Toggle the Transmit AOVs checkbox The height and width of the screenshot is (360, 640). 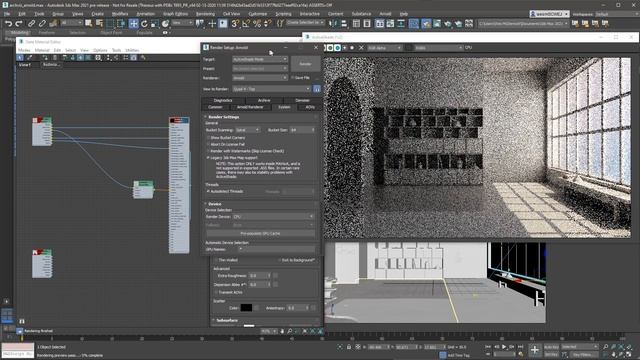216,292
